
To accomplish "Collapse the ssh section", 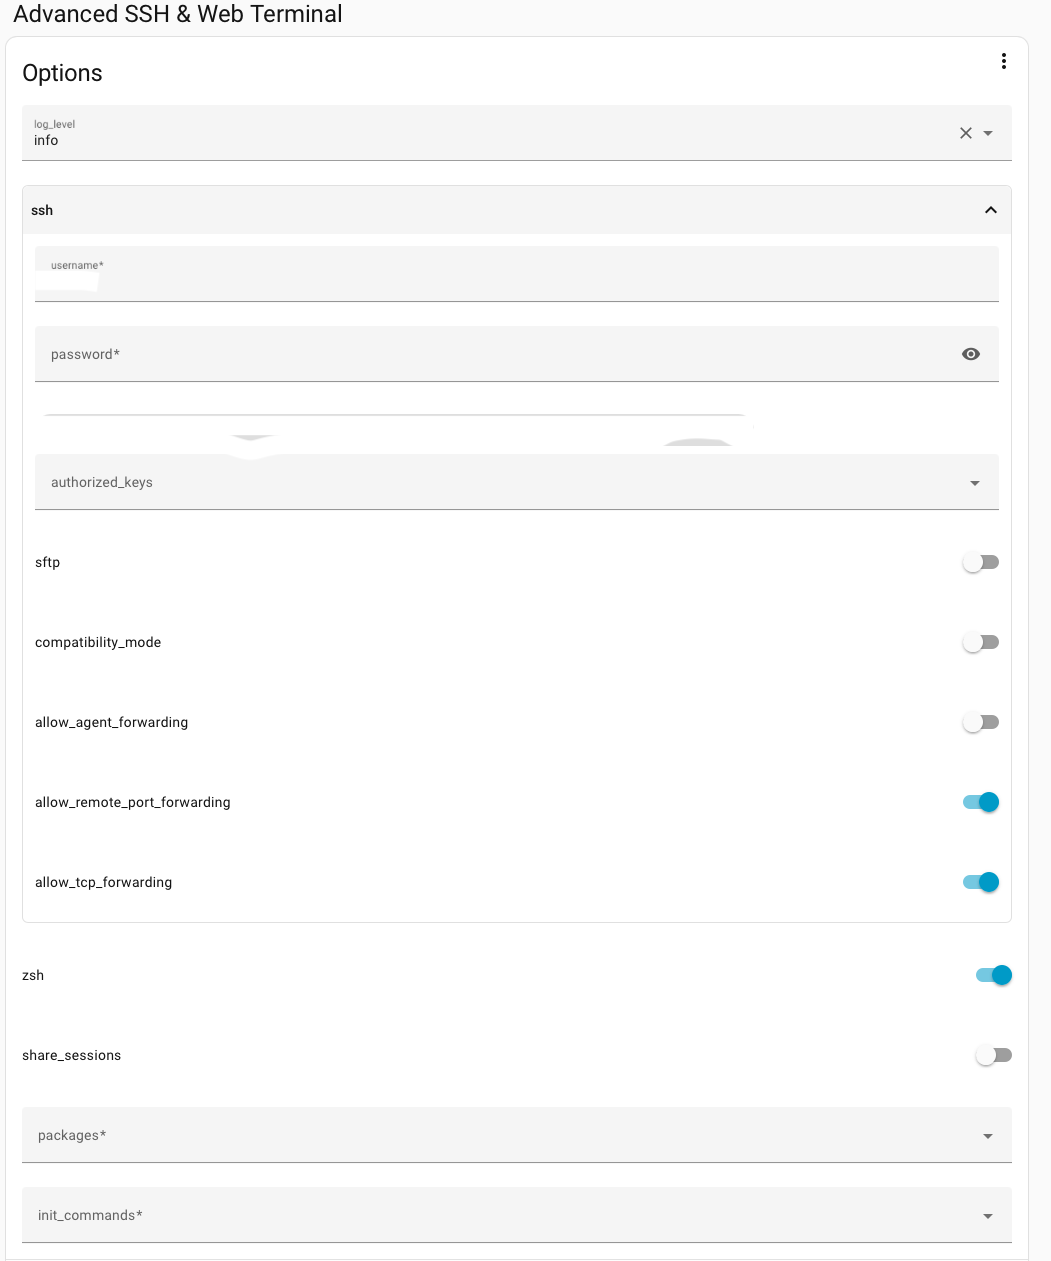I will pyautogui.click(x=990, y=210).
